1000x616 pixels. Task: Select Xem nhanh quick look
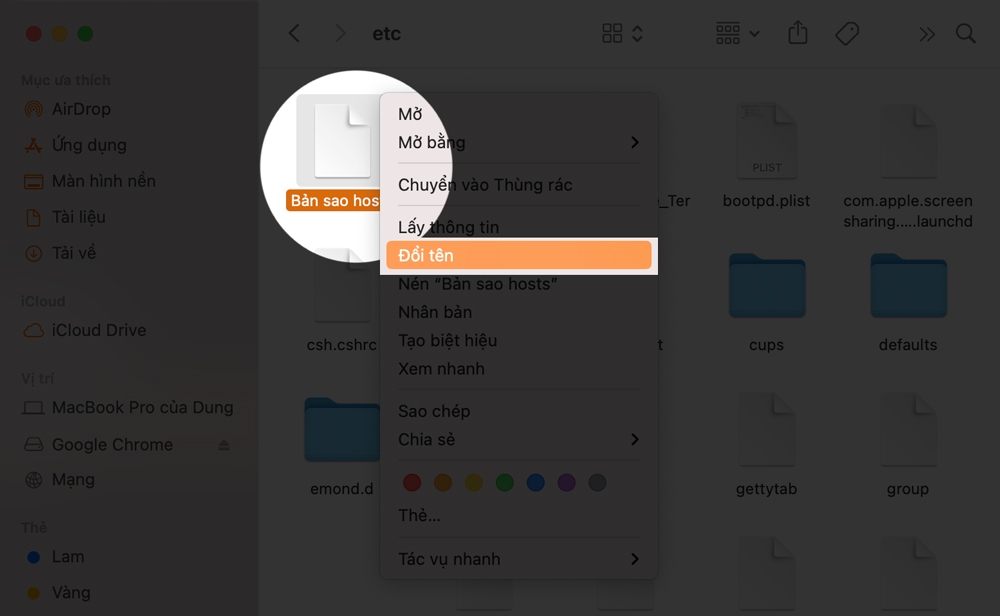(x=518, y=369)
